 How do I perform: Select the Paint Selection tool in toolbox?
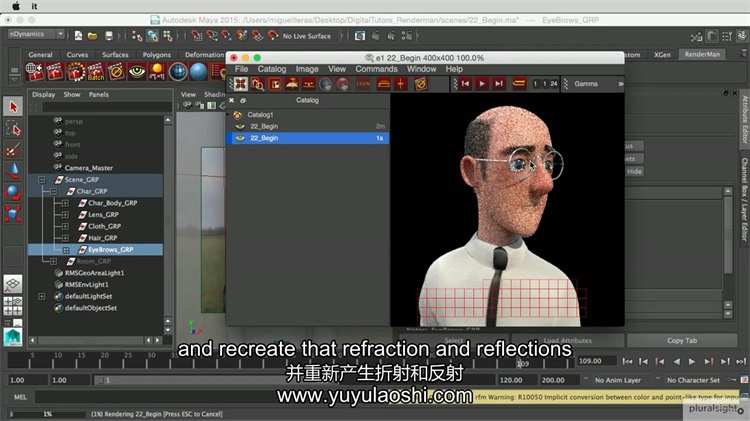[13, 150]
